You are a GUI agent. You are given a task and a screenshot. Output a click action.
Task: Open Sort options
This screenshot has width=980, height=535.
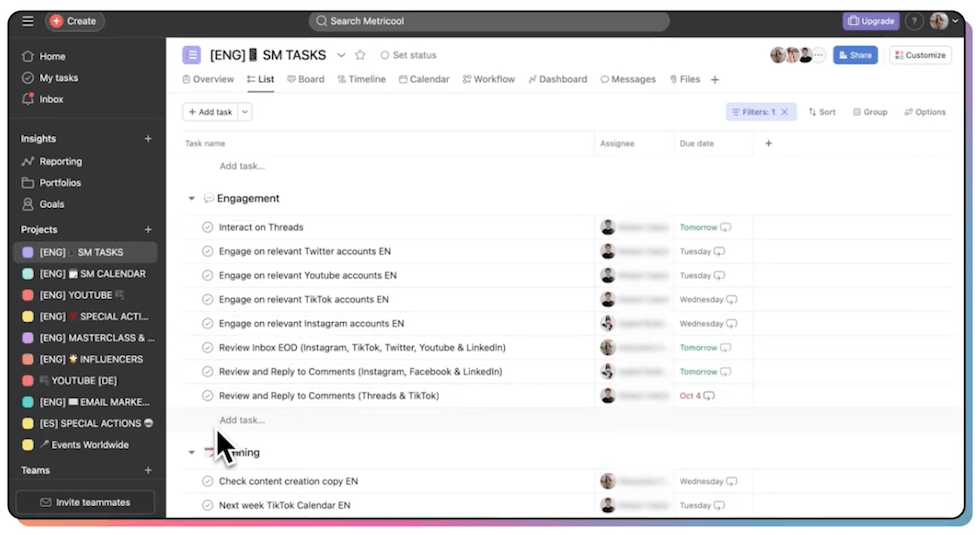point(822,112)
